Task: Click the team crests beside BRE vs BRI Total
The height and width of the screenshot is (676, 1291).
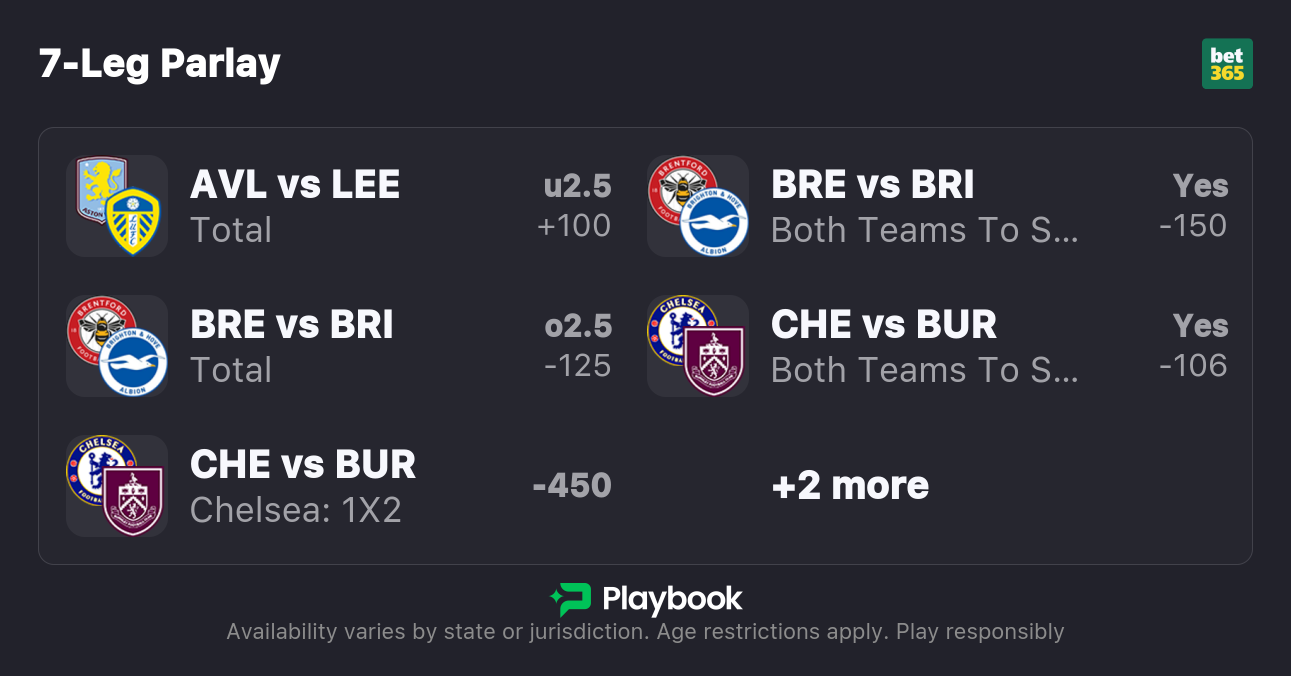Action: [x=117, y=346]
